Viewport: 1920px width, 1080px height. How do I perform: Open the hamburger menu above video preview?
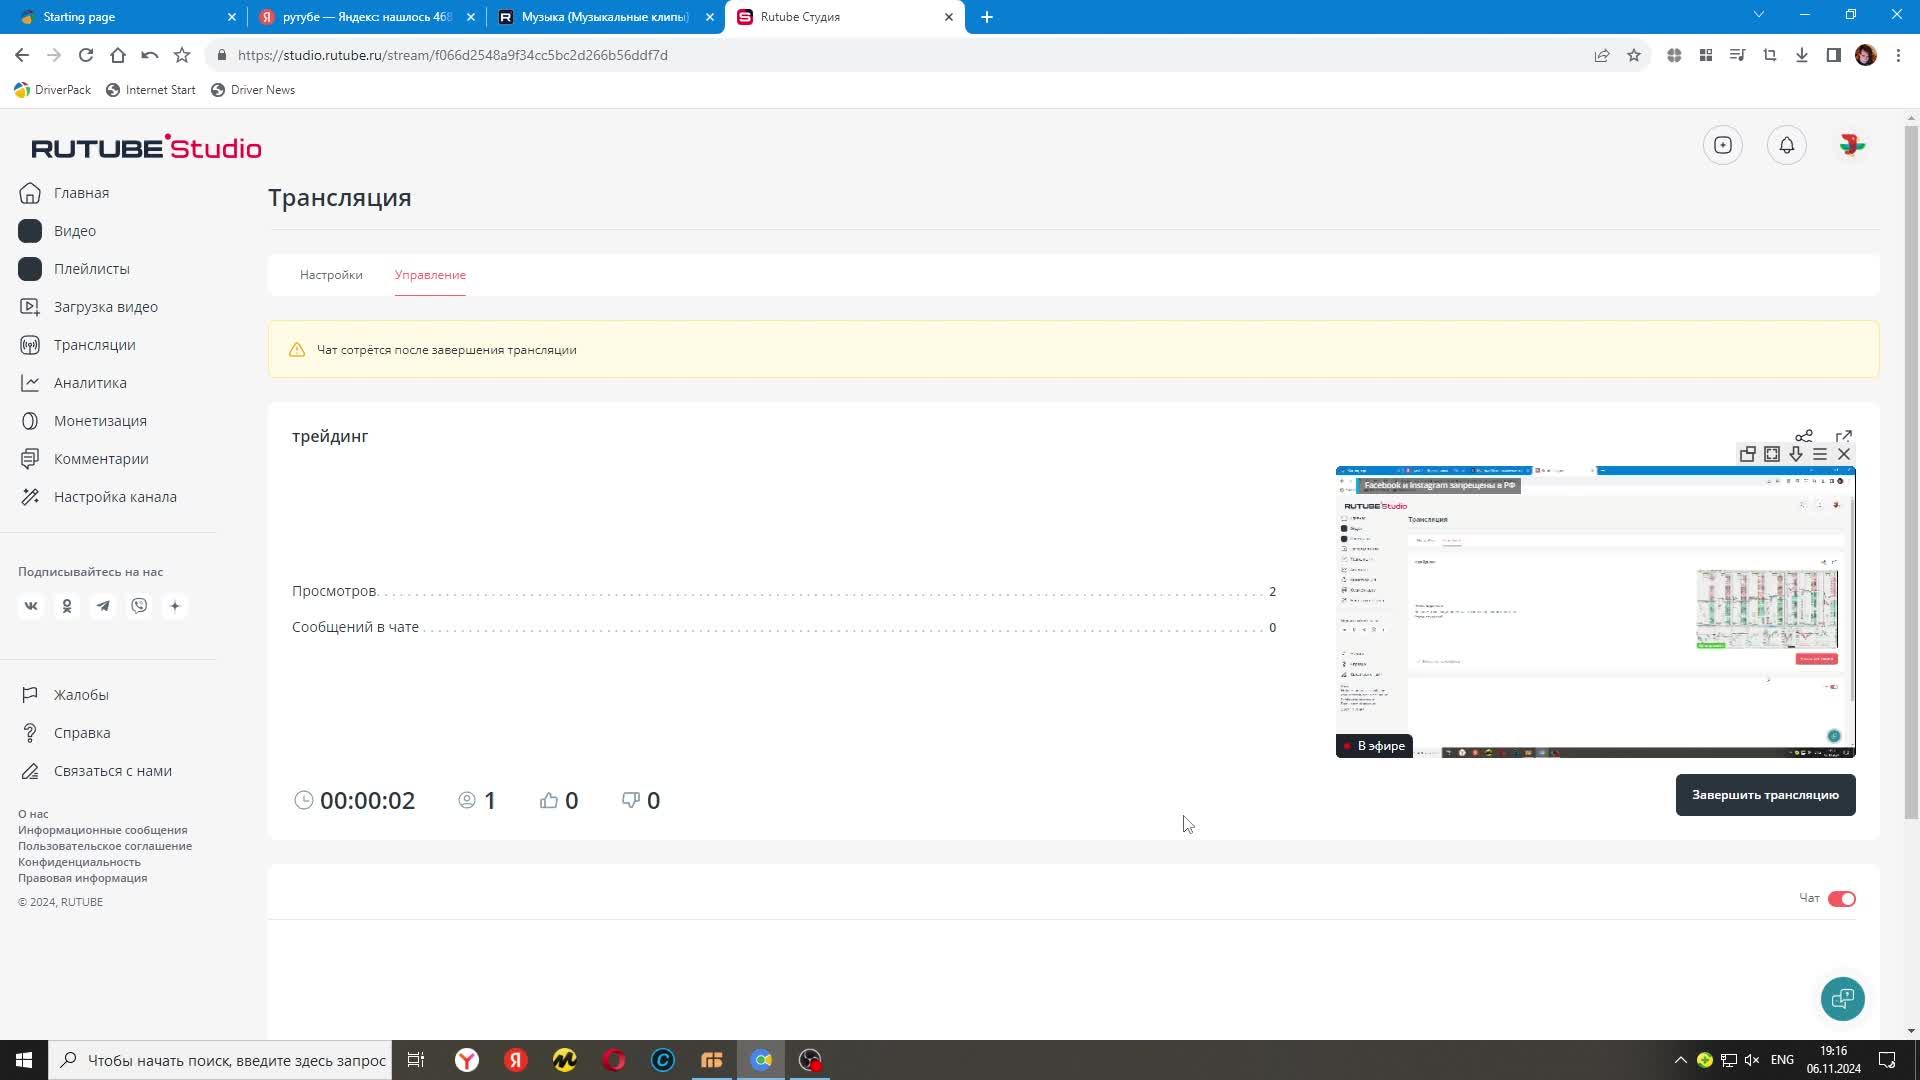click(x=1820, y=454)
